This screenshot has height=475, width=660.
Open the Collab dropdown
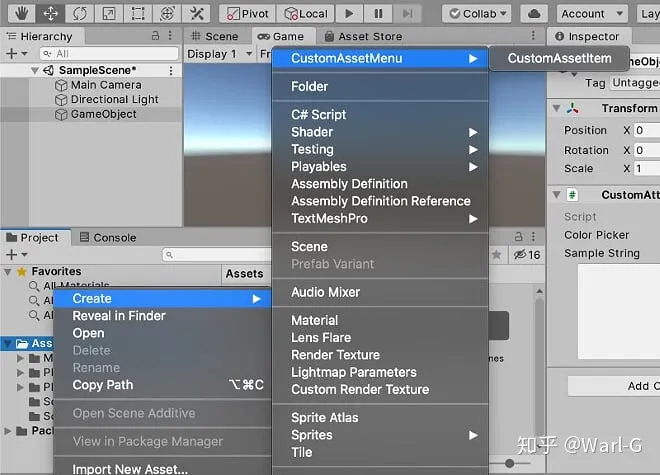click(x=477, y=13)
